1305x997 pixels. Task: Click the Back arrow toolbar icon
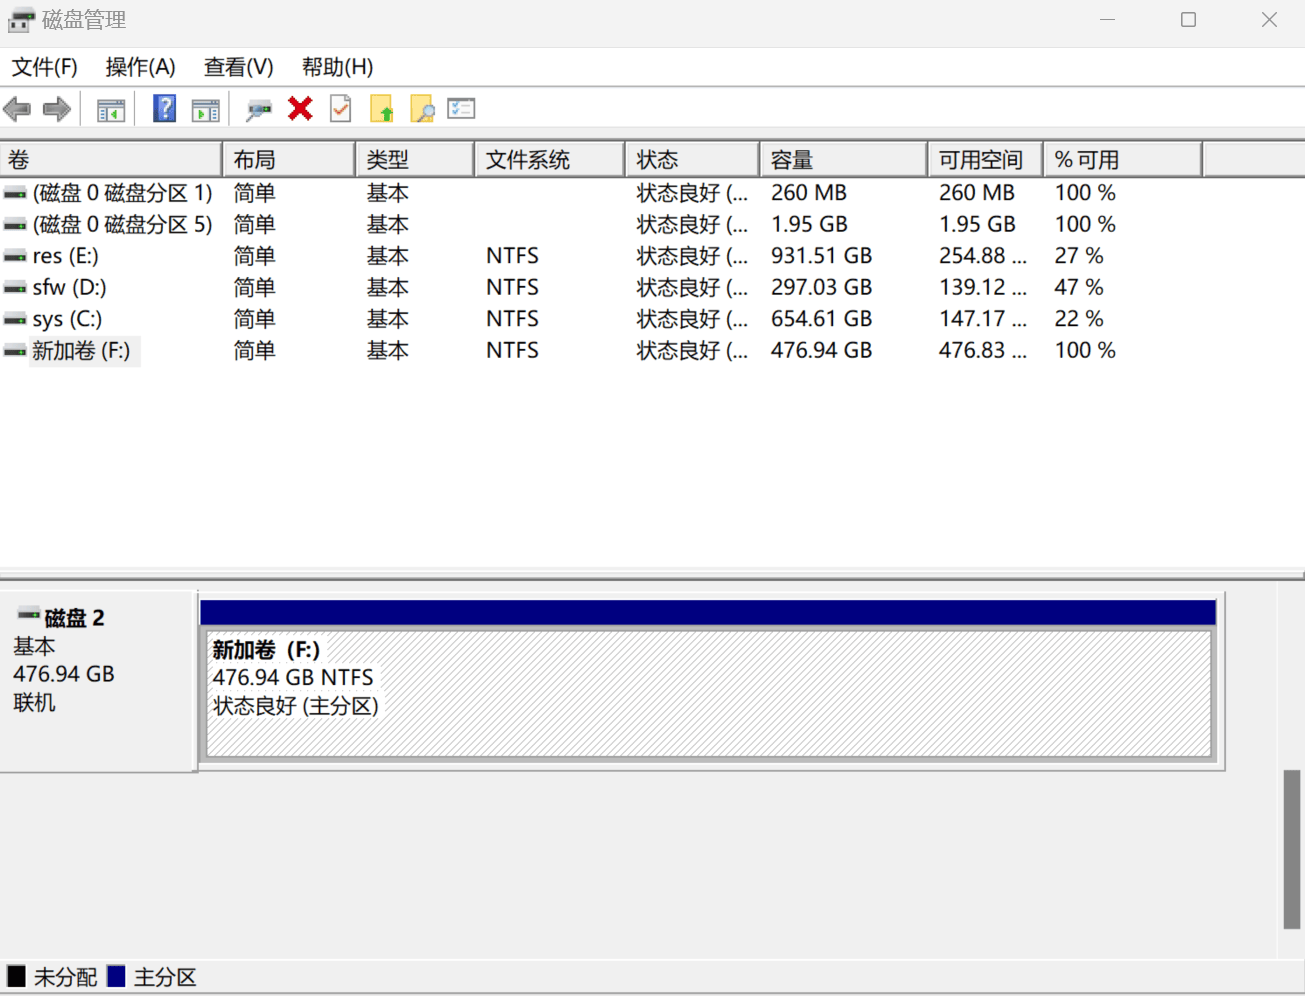pos(17,109)
